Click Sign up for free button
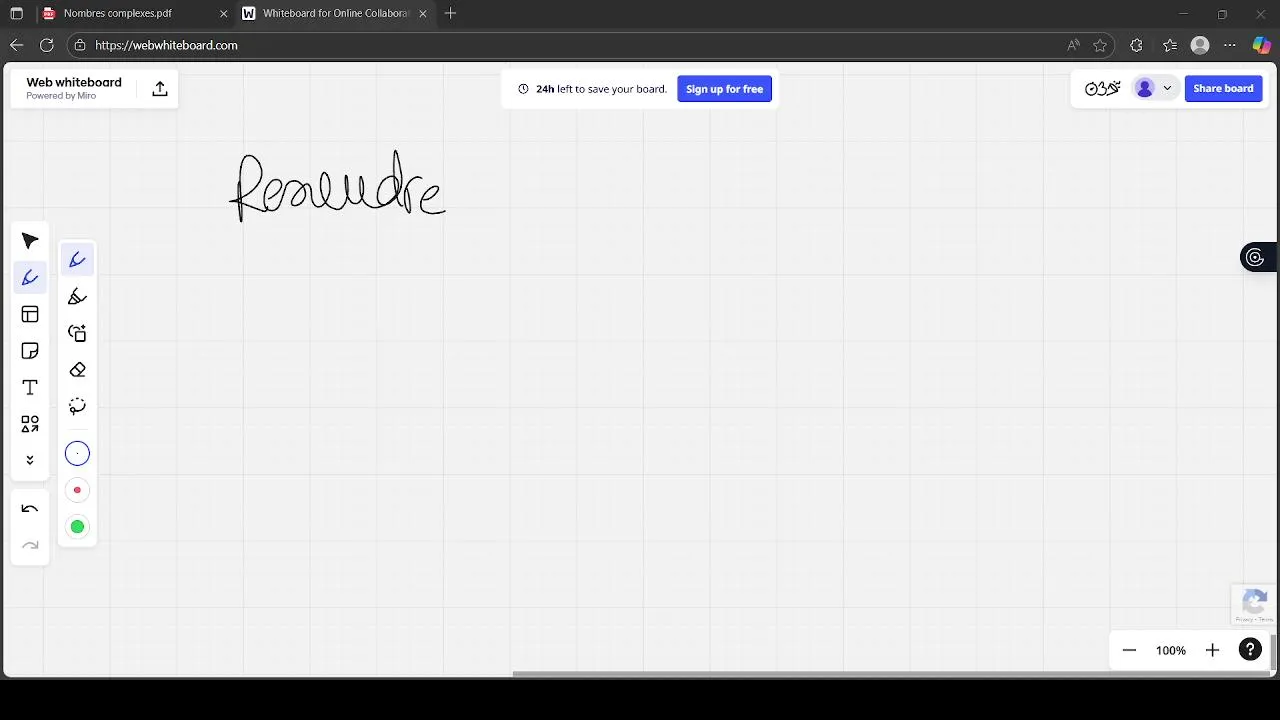Viewport: 1280px width, 720px height. pos(724,89)
